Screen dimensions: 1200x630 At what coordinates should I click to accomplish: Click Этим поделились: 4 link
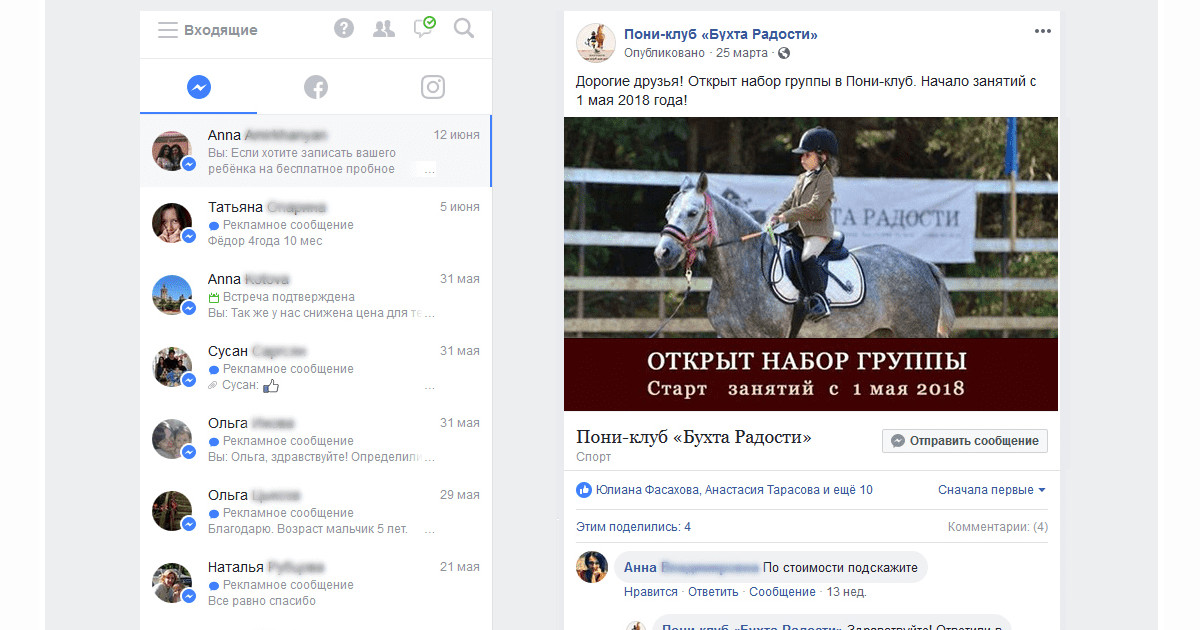click(x=633, y=527)
